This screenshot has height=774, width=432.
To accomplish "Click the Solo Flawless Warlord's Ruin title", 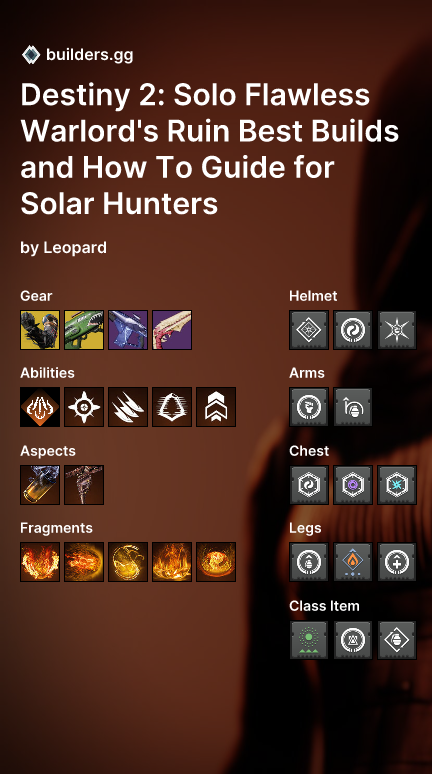I will tap(210, 149).
